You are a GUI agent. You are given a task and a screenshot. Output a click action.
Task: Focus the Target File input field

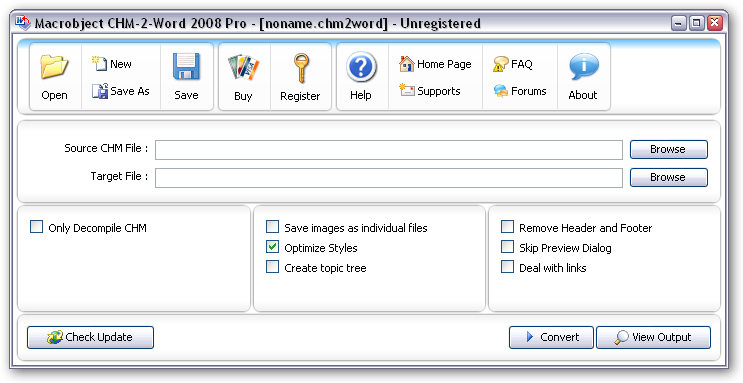(x=389, y=178)
